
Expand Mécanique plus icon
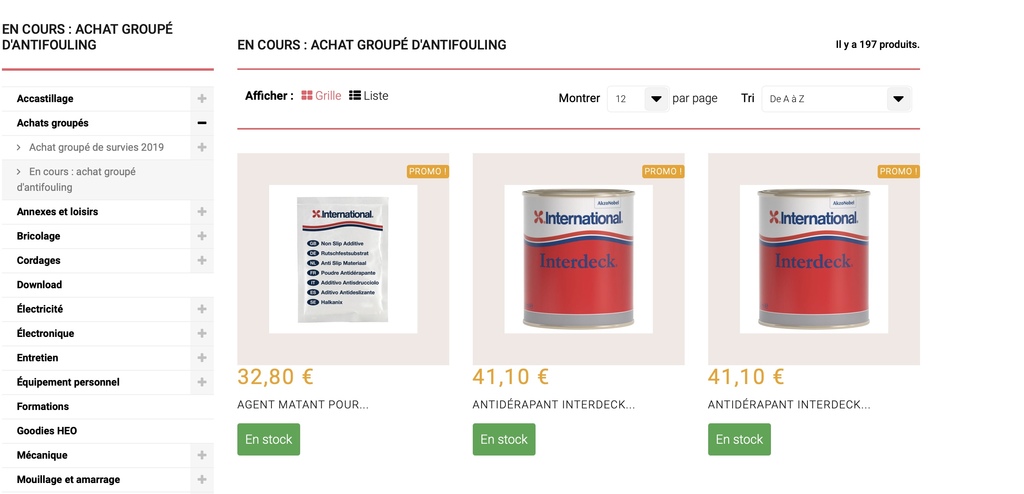pyautogui.click(x=202, y=455)
